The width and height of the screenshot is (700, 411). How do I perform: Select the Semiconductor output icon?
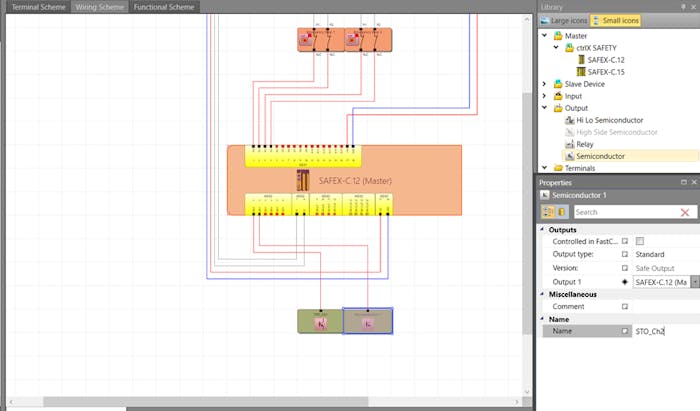click(569, 156)
